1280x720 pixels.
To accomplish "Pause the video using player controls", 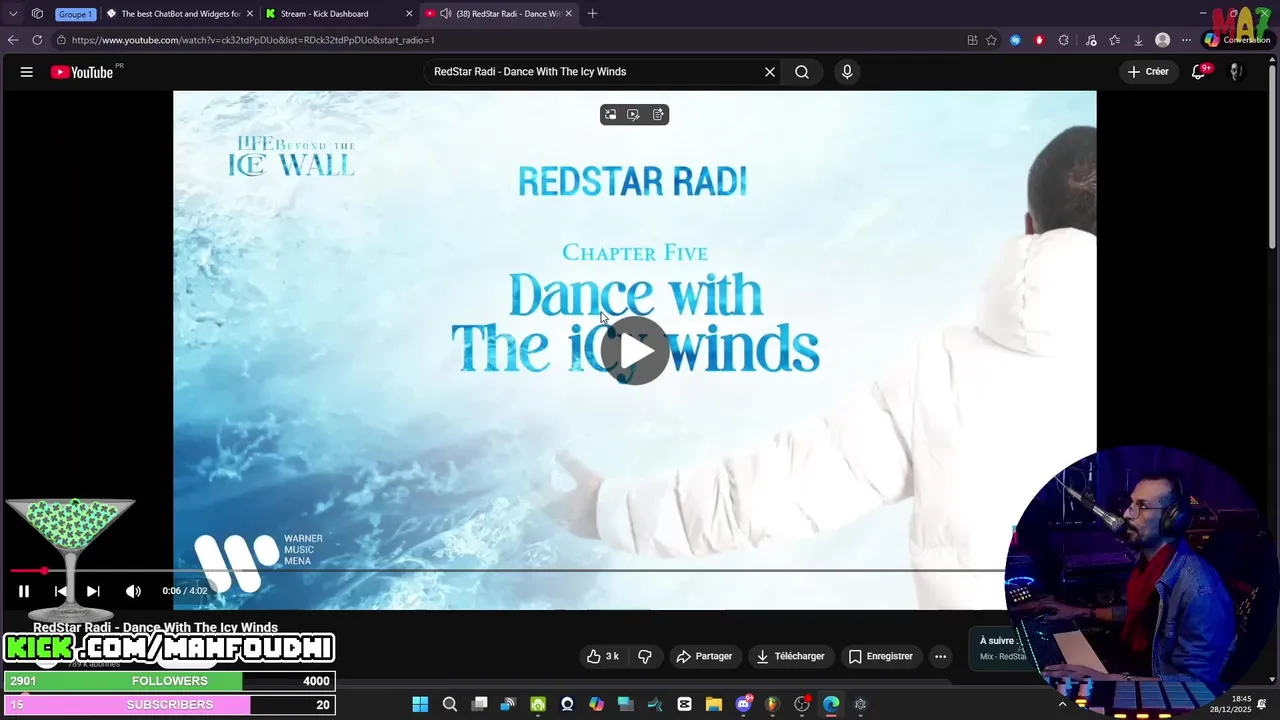I will click(24, 591).
